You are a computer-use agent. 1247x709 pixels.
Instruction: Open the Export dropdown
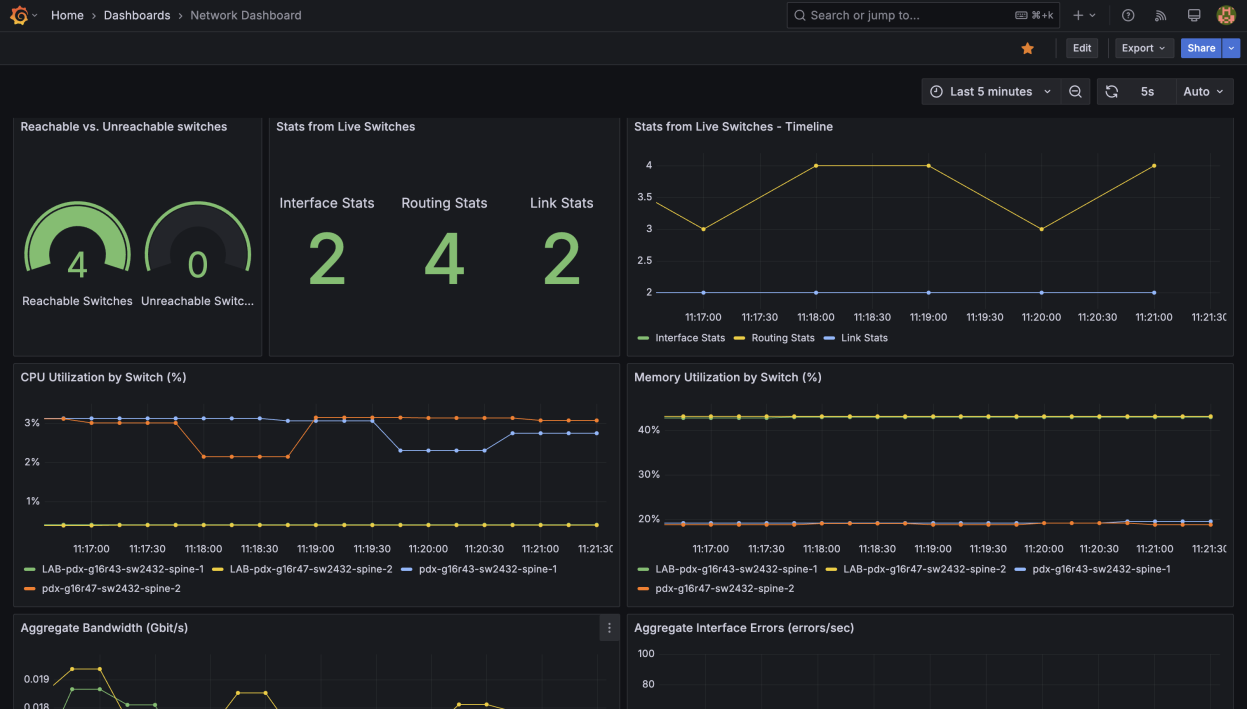[1143, 48]
